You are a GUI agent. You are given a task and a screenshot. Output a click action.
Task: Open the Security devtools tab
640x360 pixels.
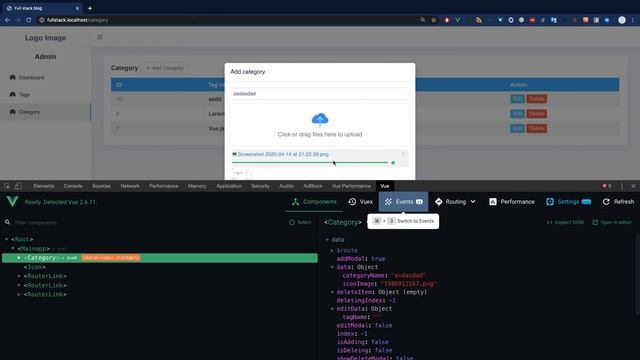(x=260, y=186)
